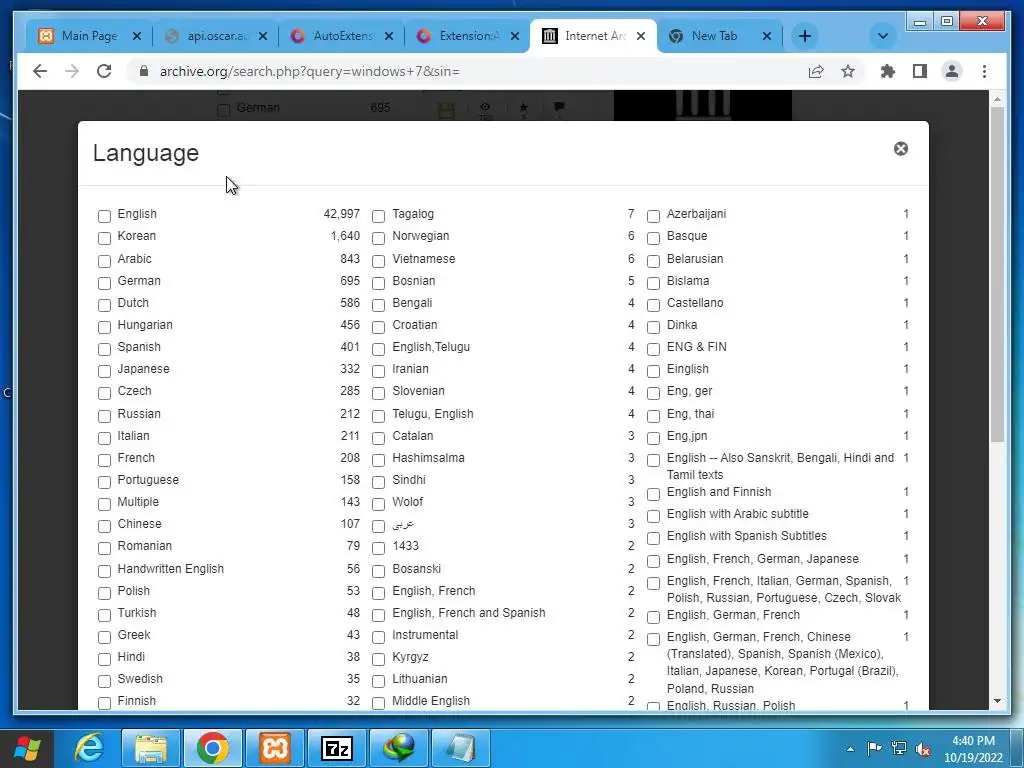Screen dimensions: 1024x768
Task: Click the Spanish language label
Action: point(139,347)
